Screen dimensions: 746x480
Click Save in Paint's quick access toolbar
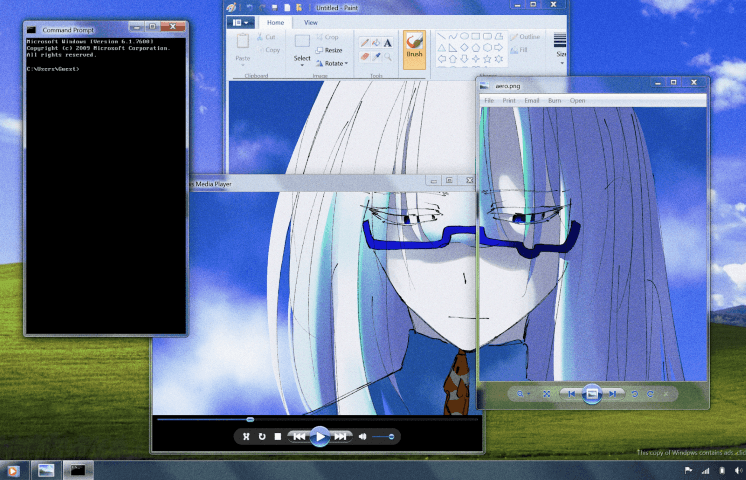(275, 8)
